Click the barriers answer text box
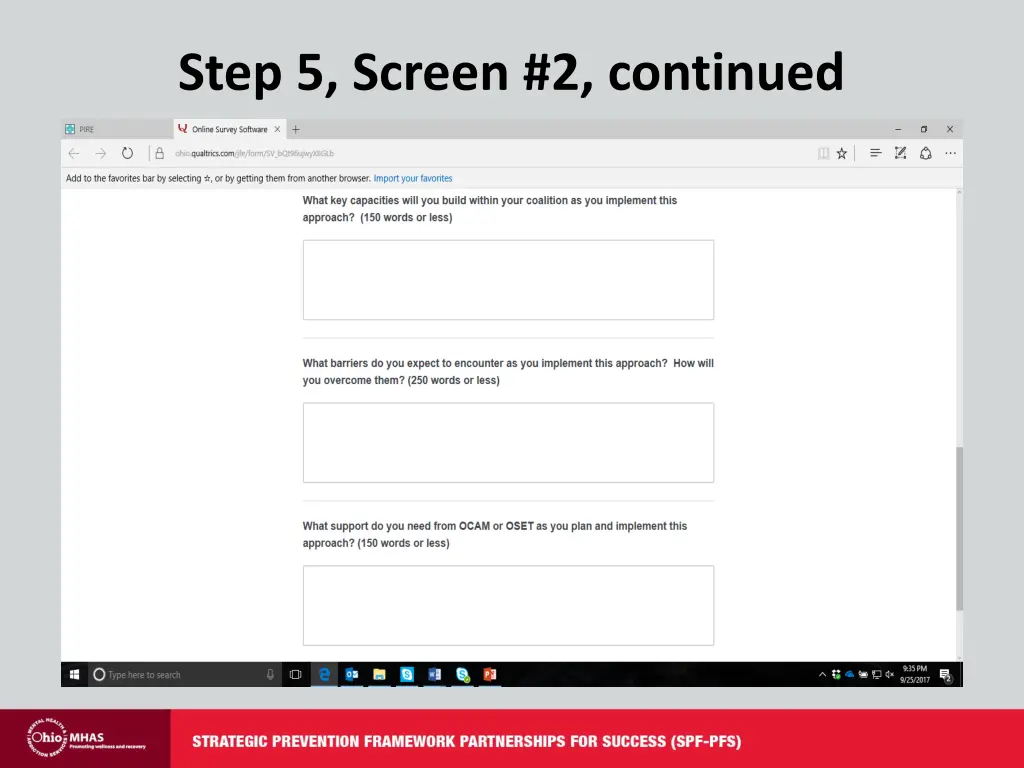Image resolution: width=1024 pixels, height=768 pixels. (x=508, y=442)
